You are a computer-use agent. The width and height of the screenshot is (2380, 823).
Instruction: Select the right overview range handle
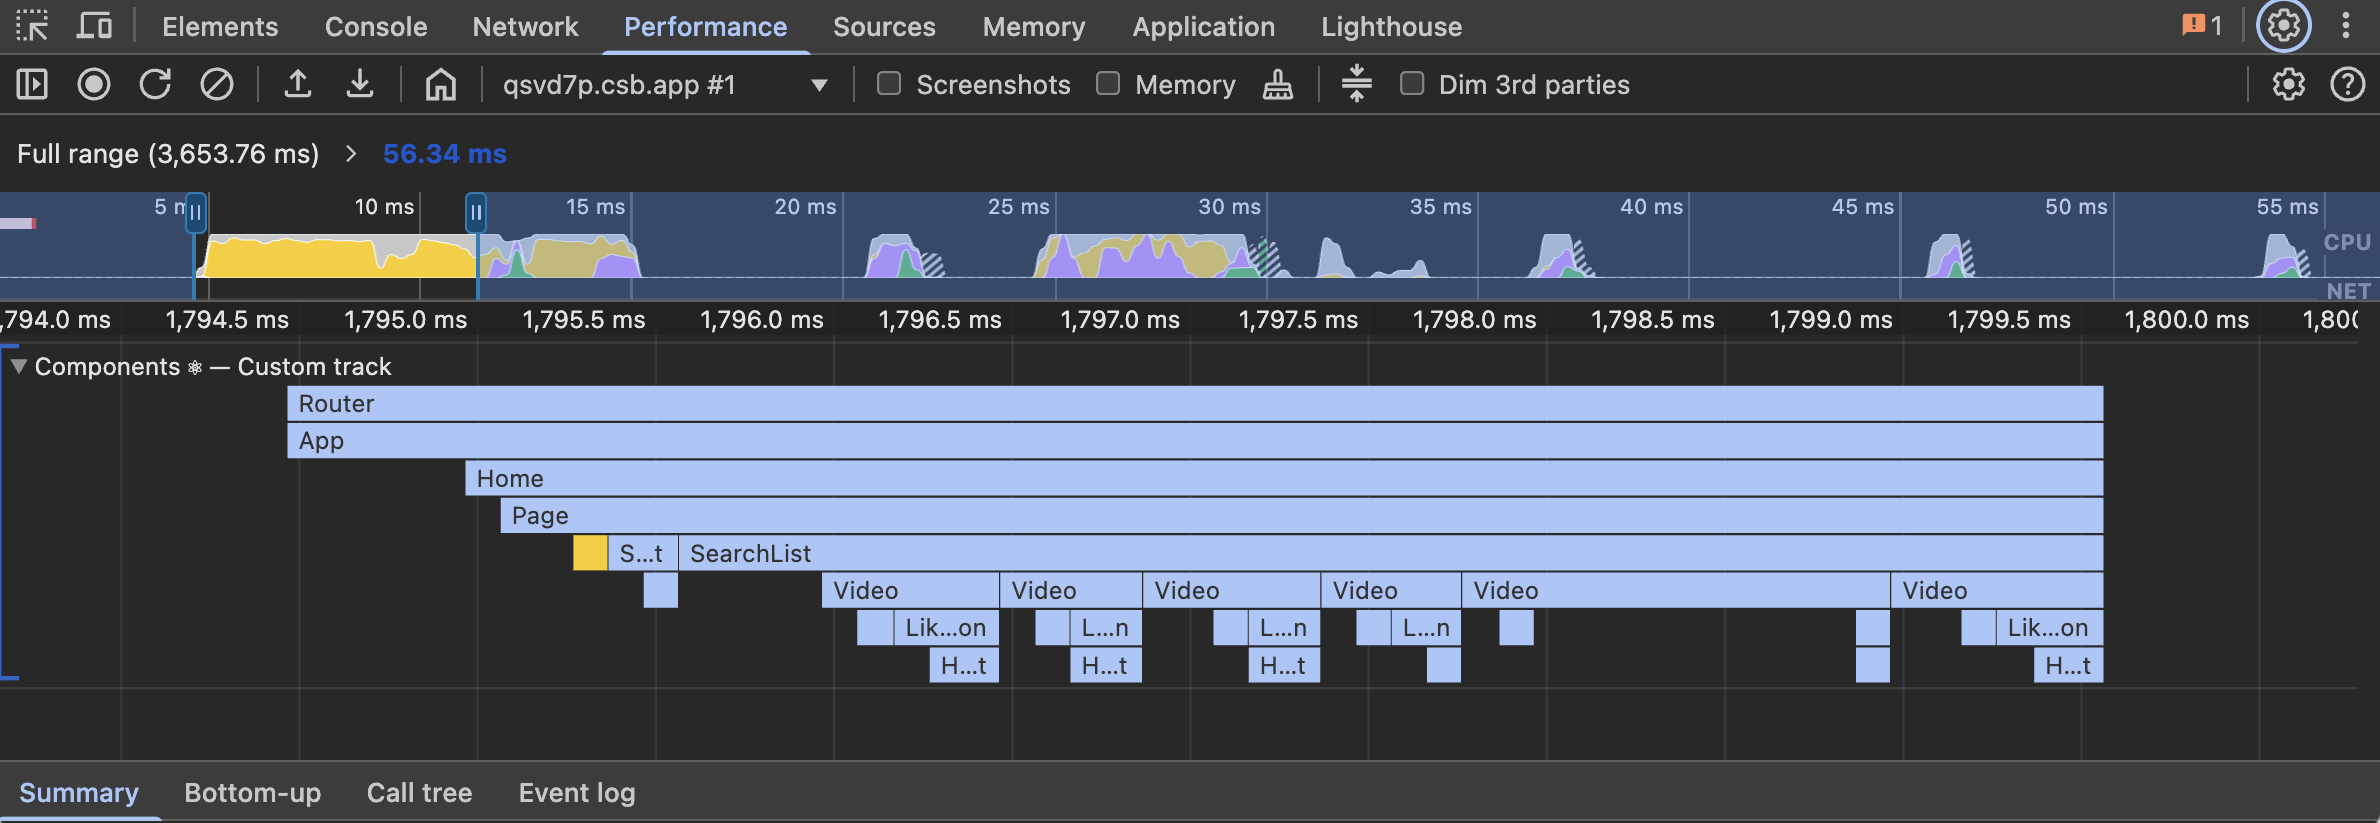[x=476, y=213]
